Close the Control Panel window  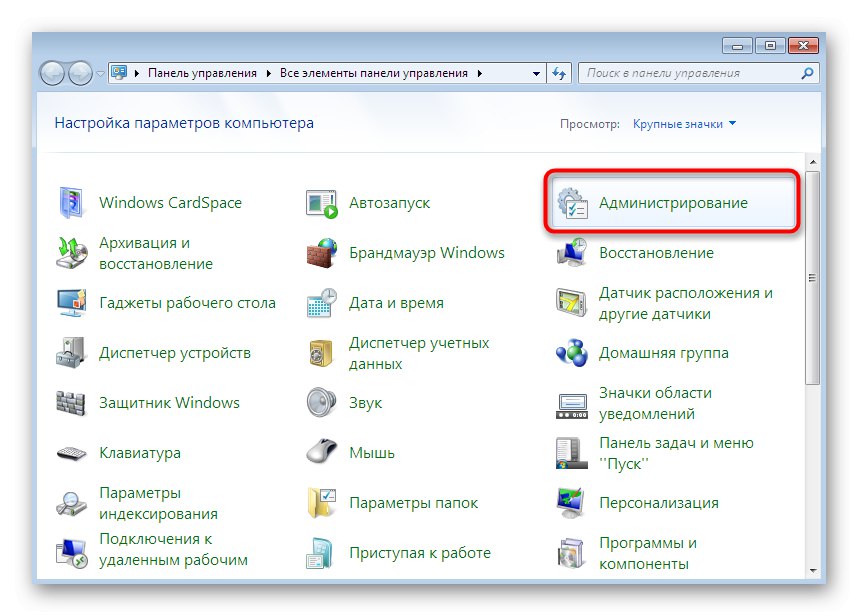(803, 46)
